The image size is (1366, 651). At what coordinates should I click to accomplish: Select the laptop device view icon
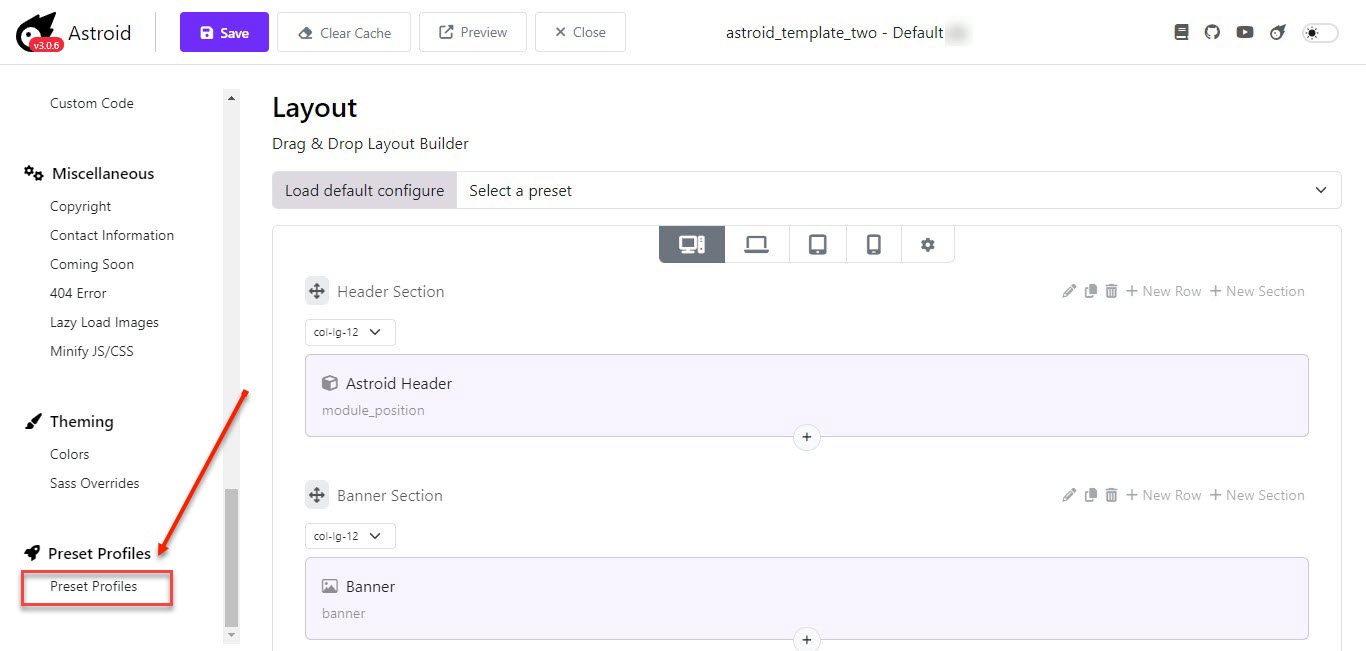tap(756, 244)
